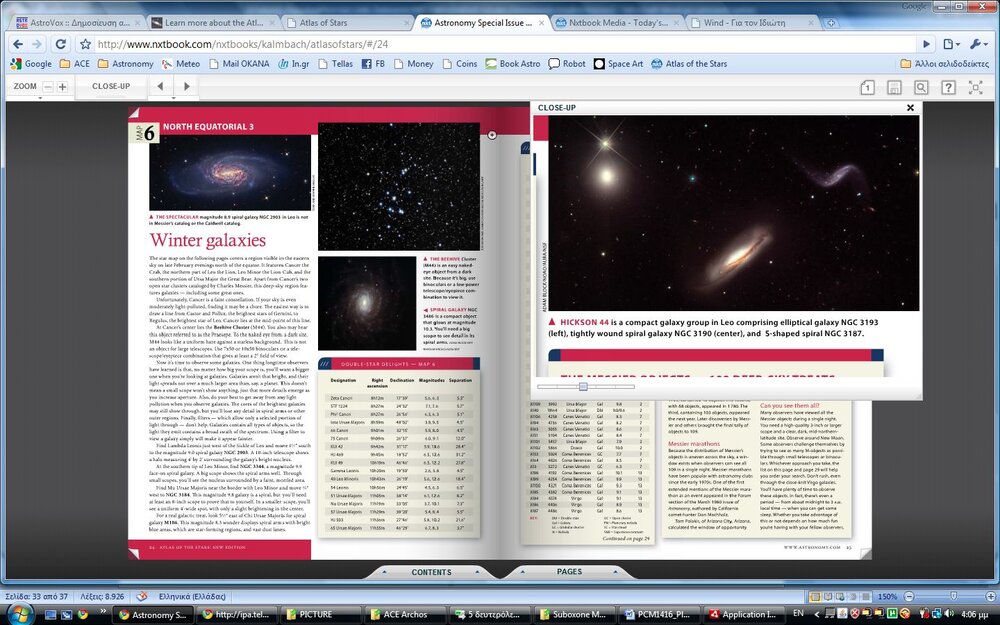1000x625 pixels.
Task: Refresh the page with the reload icon
Action: click(x=60, y=43)
